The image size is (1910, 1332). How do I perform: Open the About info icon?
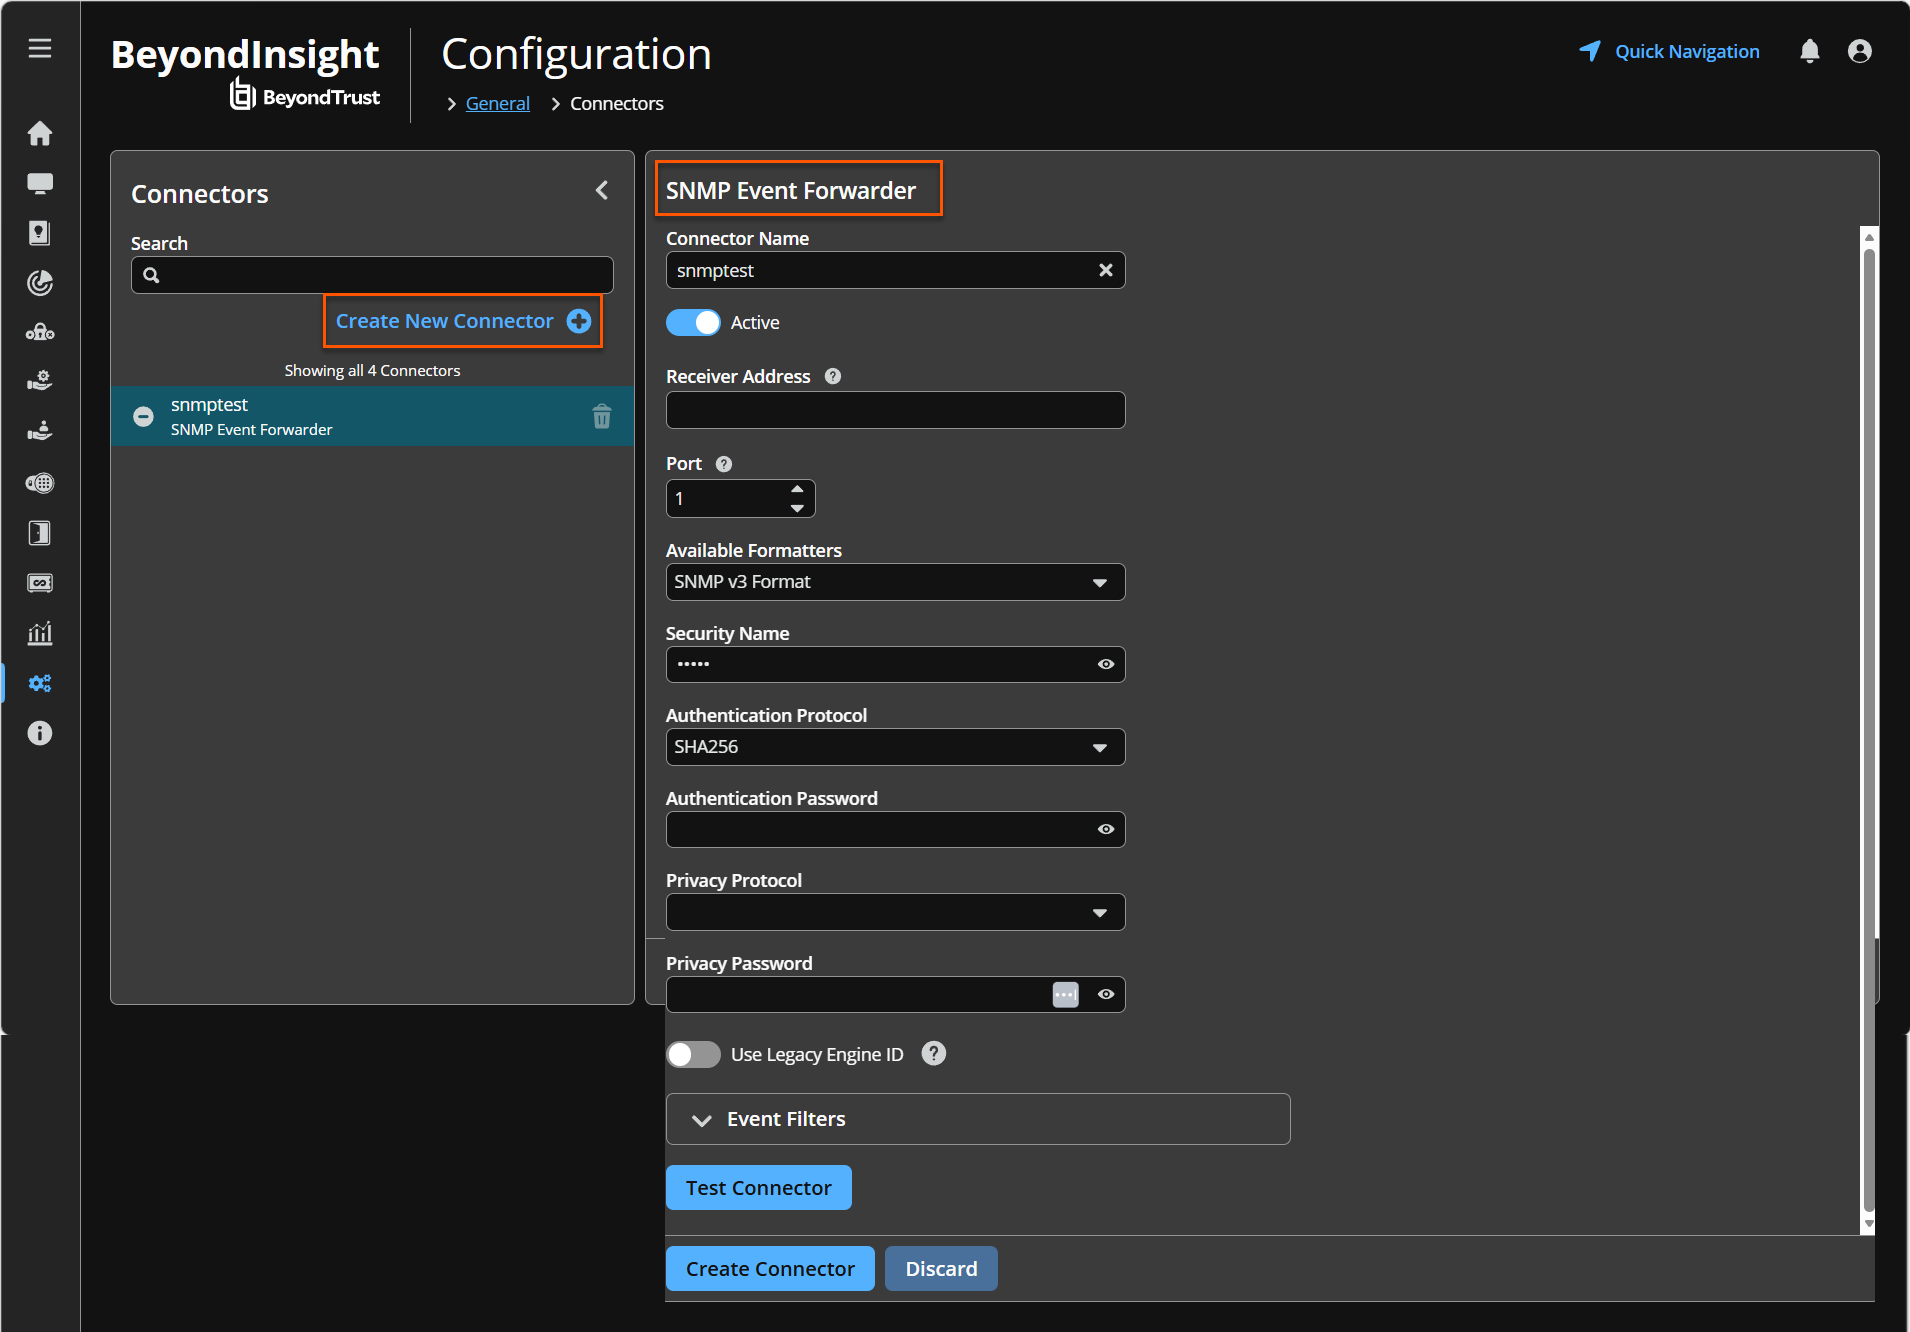(40, 733)
